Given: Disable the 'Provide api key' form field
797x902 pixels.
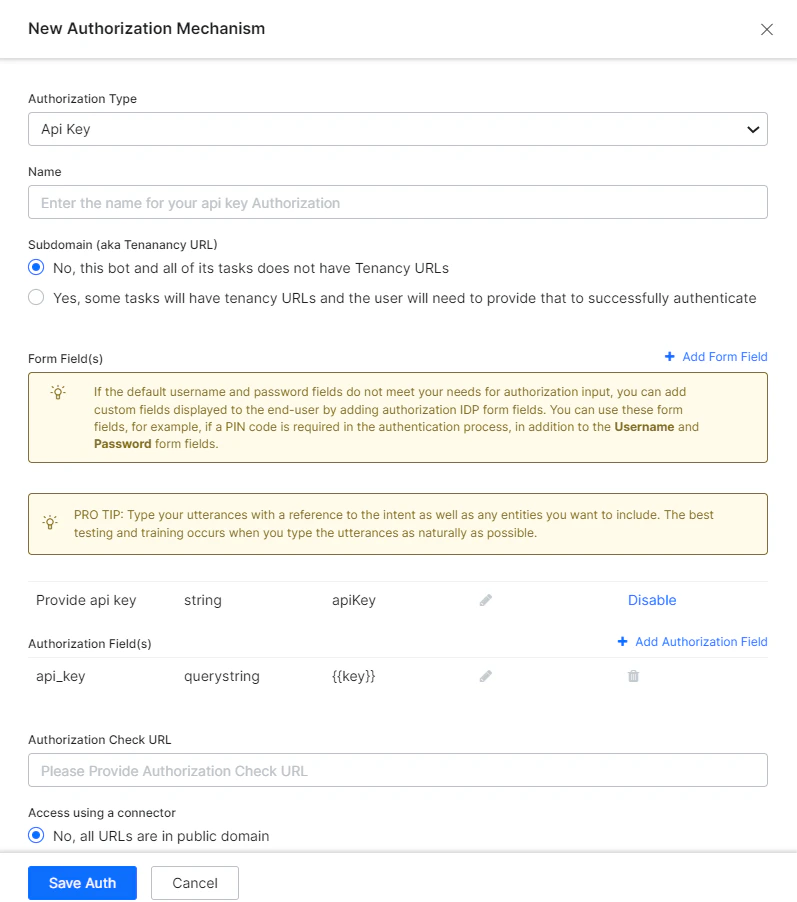Looking at the screenshot, I should 652,600.
